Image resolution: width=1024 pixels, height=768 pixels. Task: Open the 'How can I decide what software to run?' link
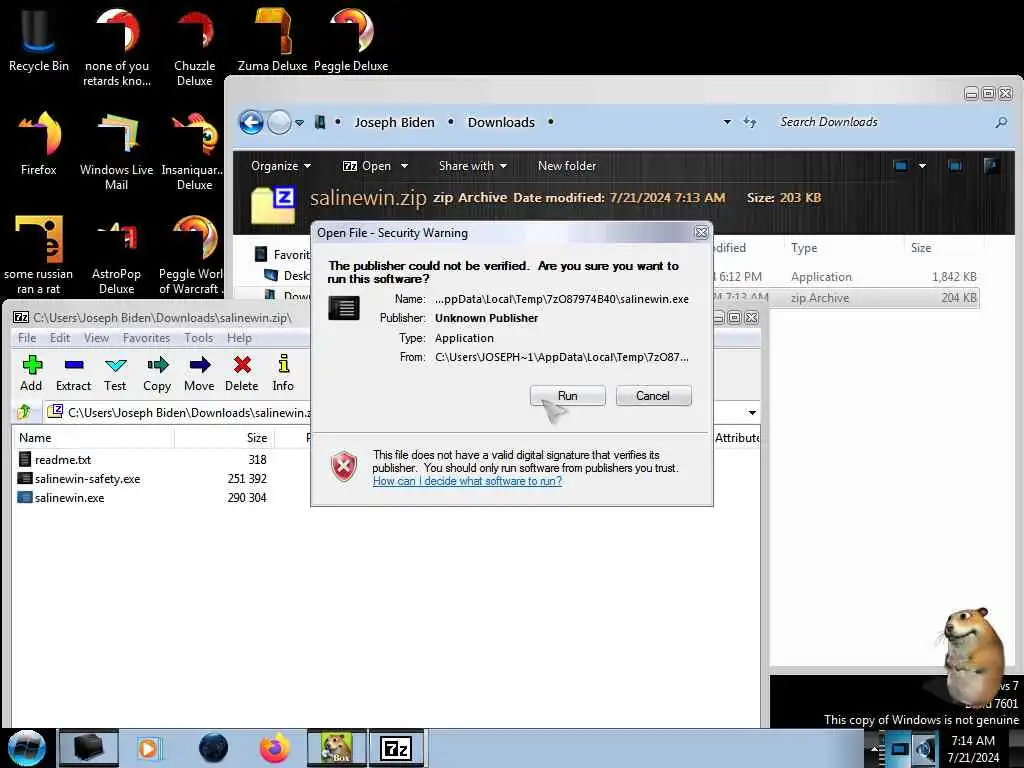pyautogui.click(x=467, y=481)
